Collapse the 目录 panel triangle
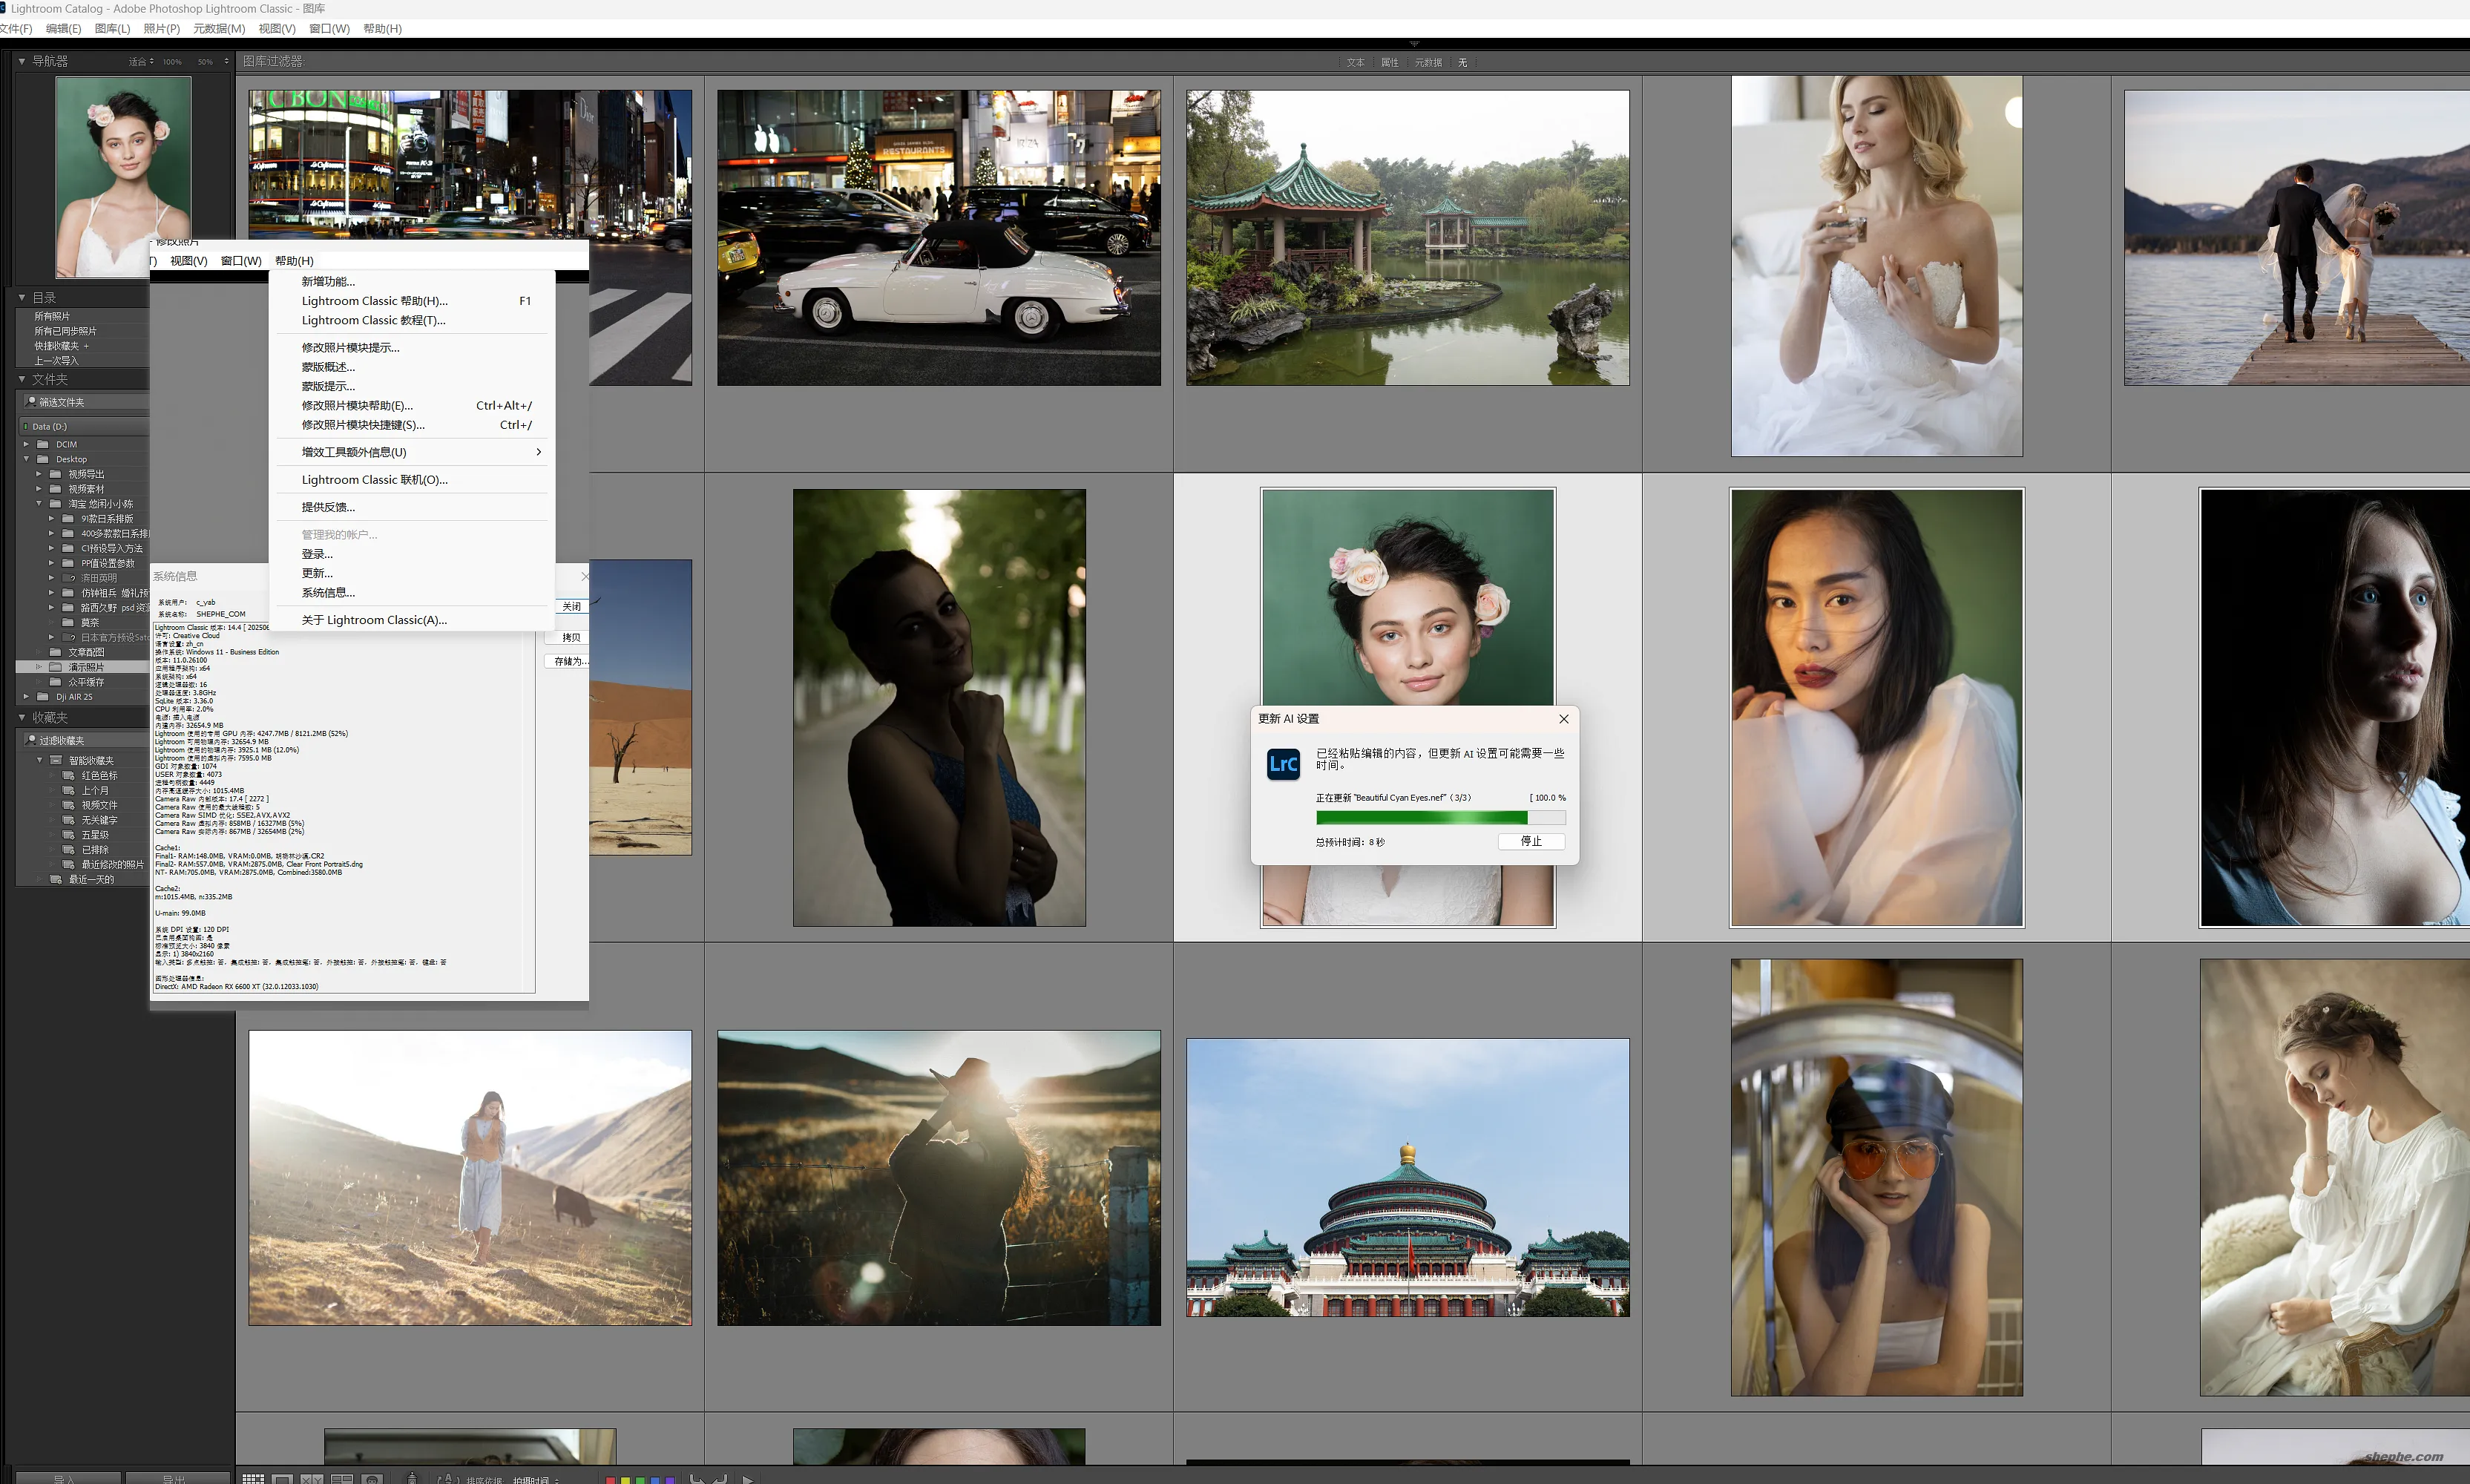 22,297
